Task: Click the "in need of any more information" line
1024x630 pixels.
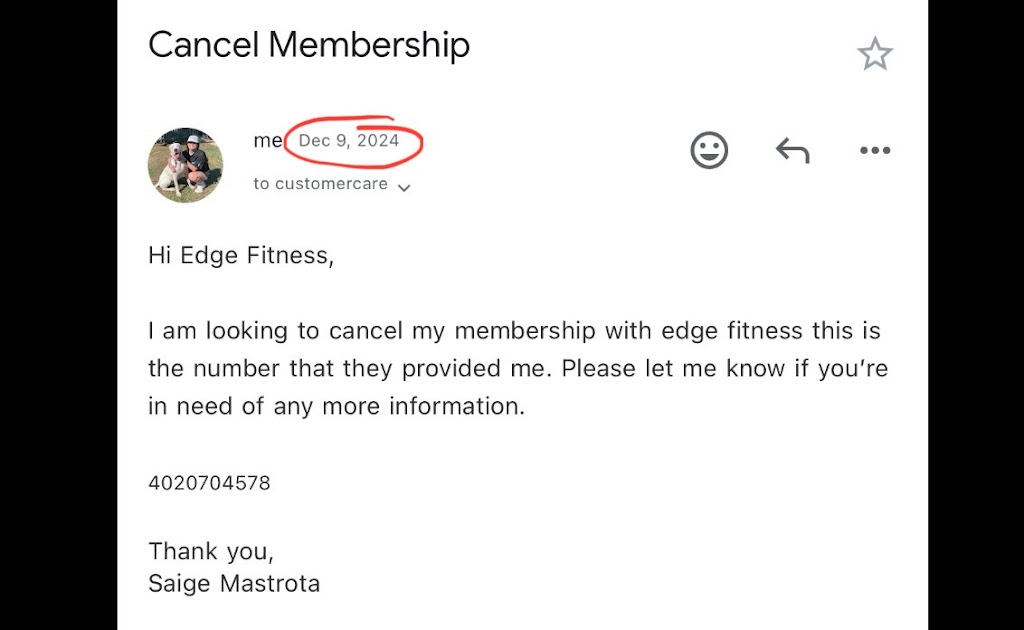Action: tap(336, 407)
